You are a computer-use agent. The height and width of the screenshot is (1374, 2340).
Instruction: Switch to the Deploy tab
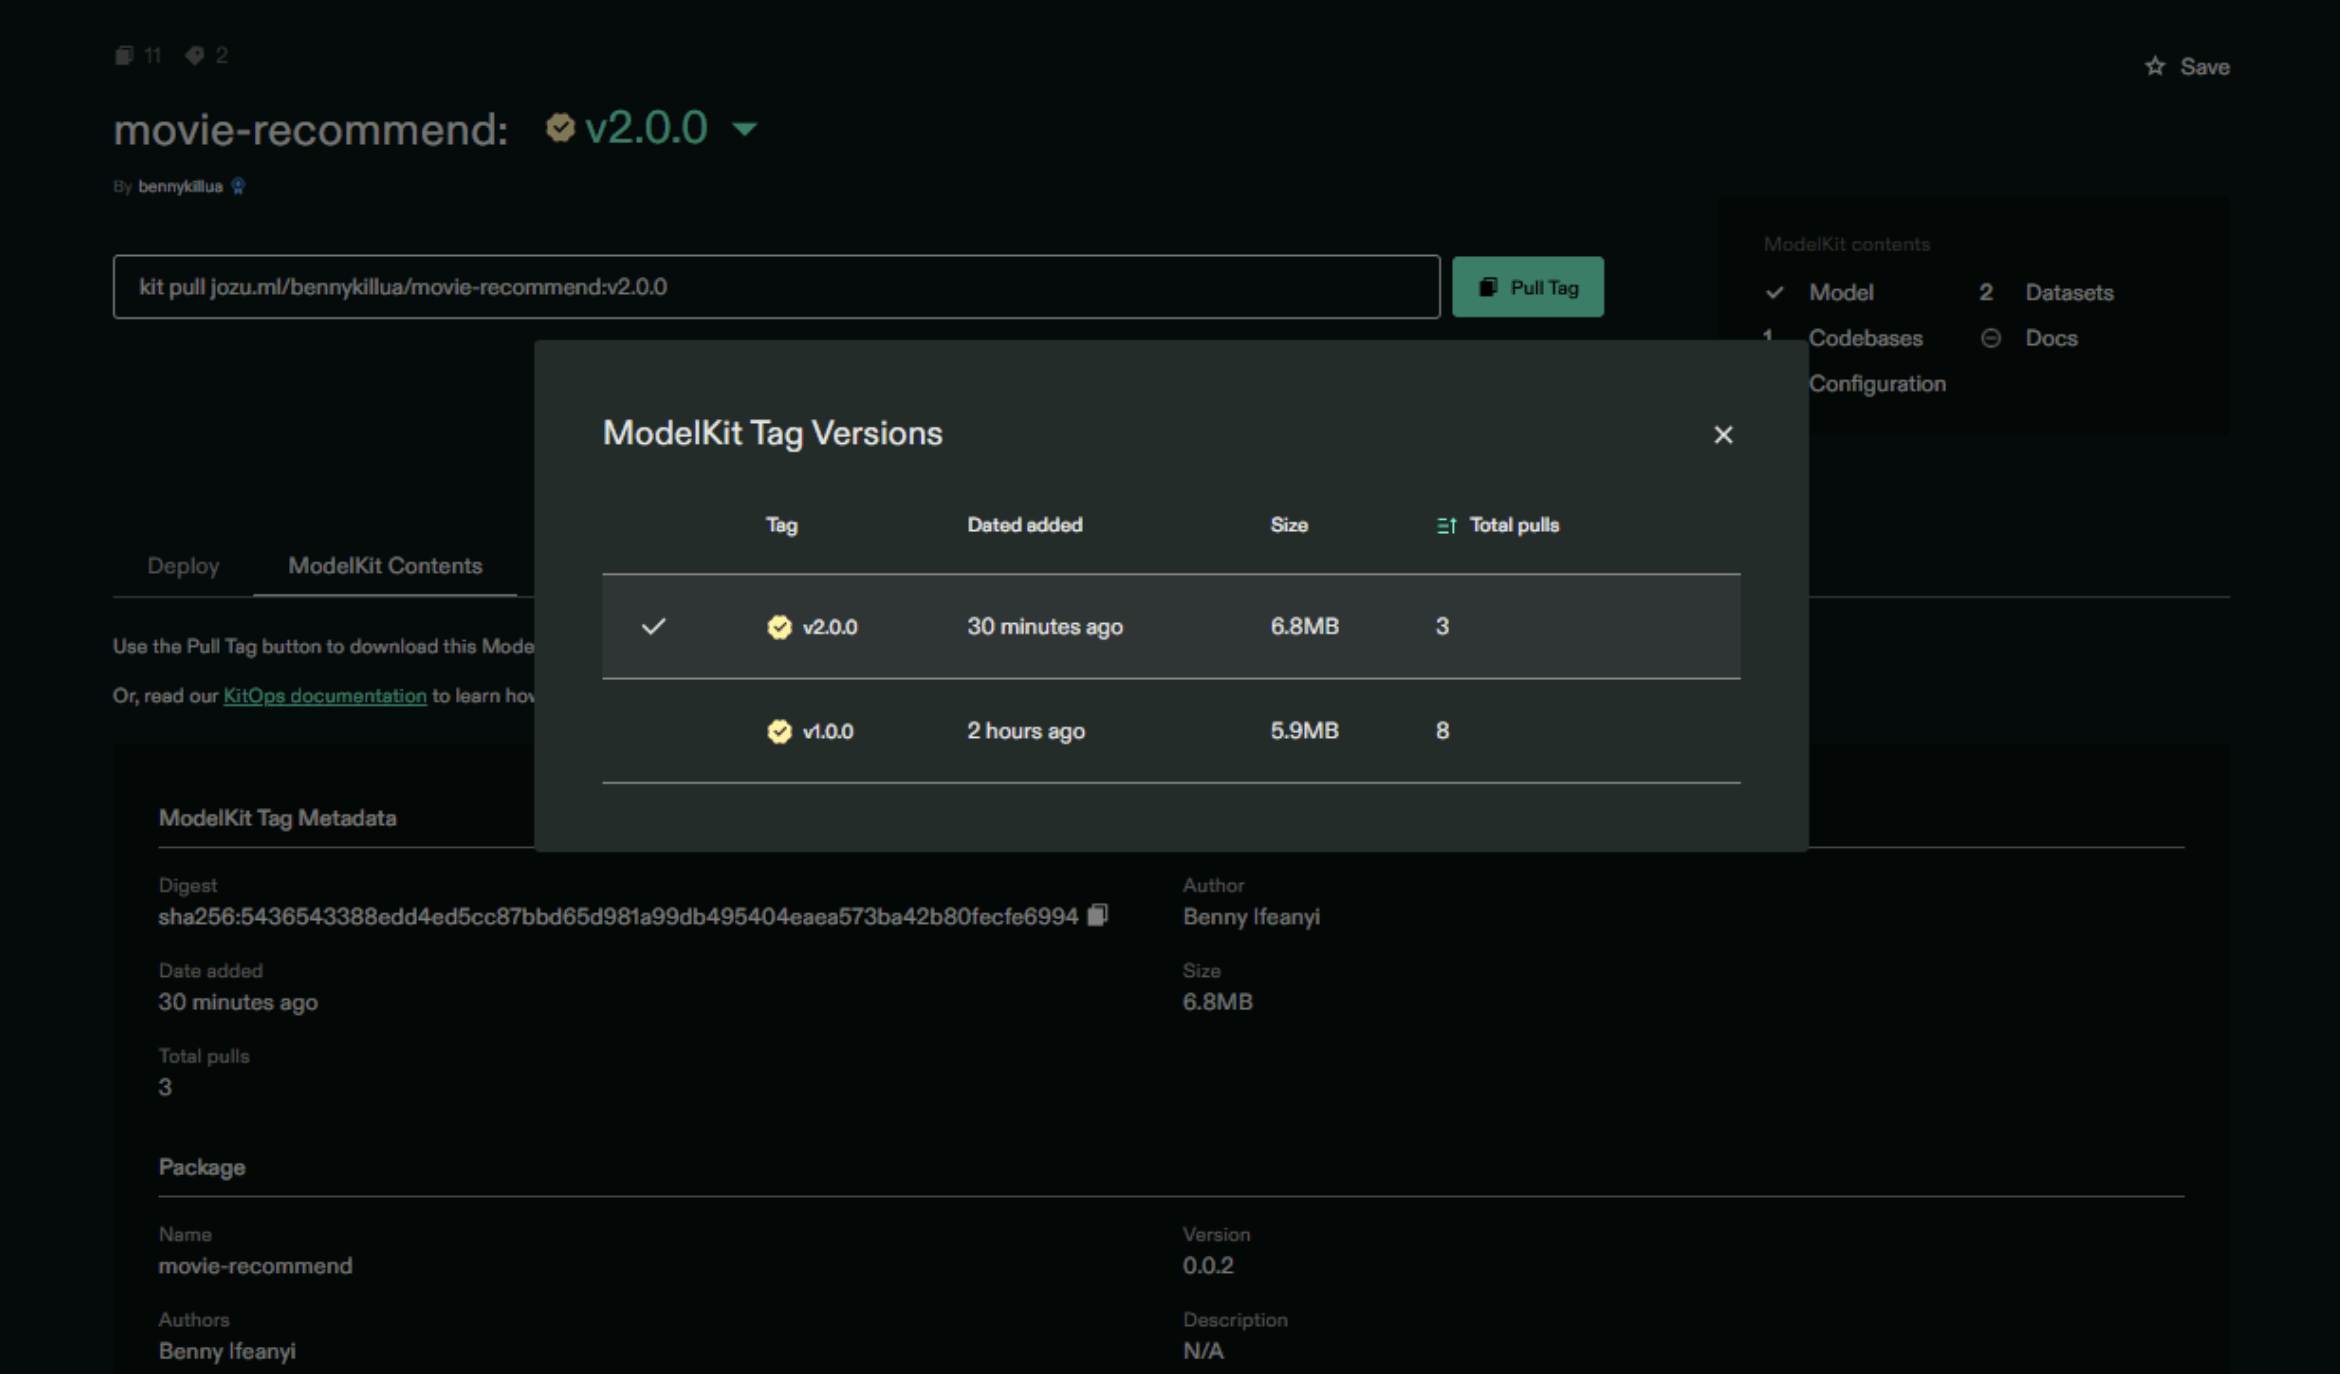pyautogui.click(x=183, y=566)
